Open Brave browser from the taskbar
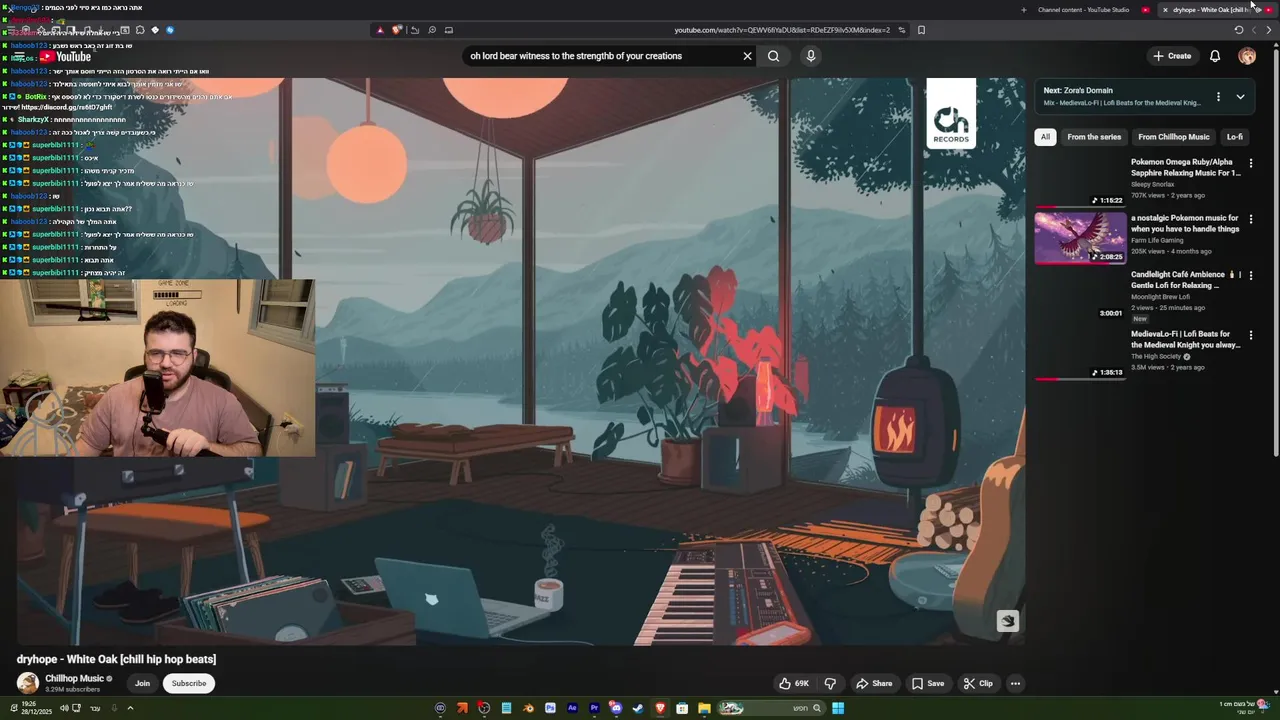 click(x=660, y=708)
